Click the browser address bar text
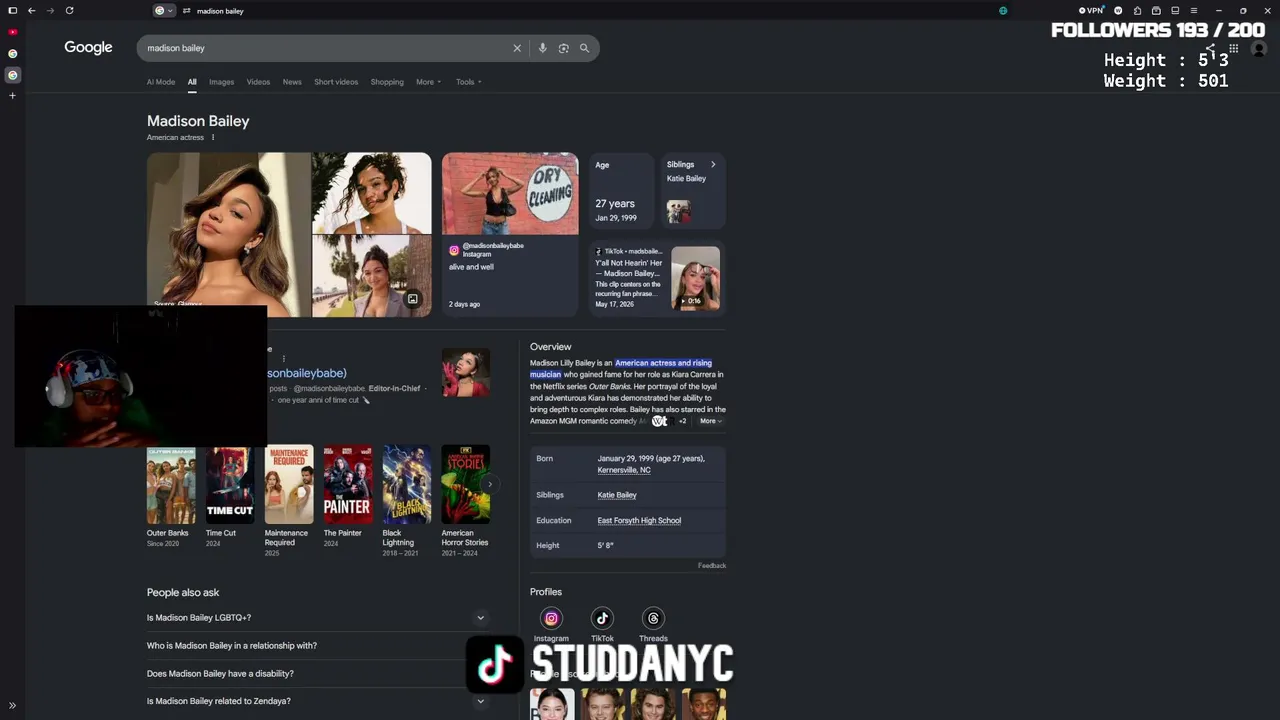The image size is (1280, 720). 220,11
